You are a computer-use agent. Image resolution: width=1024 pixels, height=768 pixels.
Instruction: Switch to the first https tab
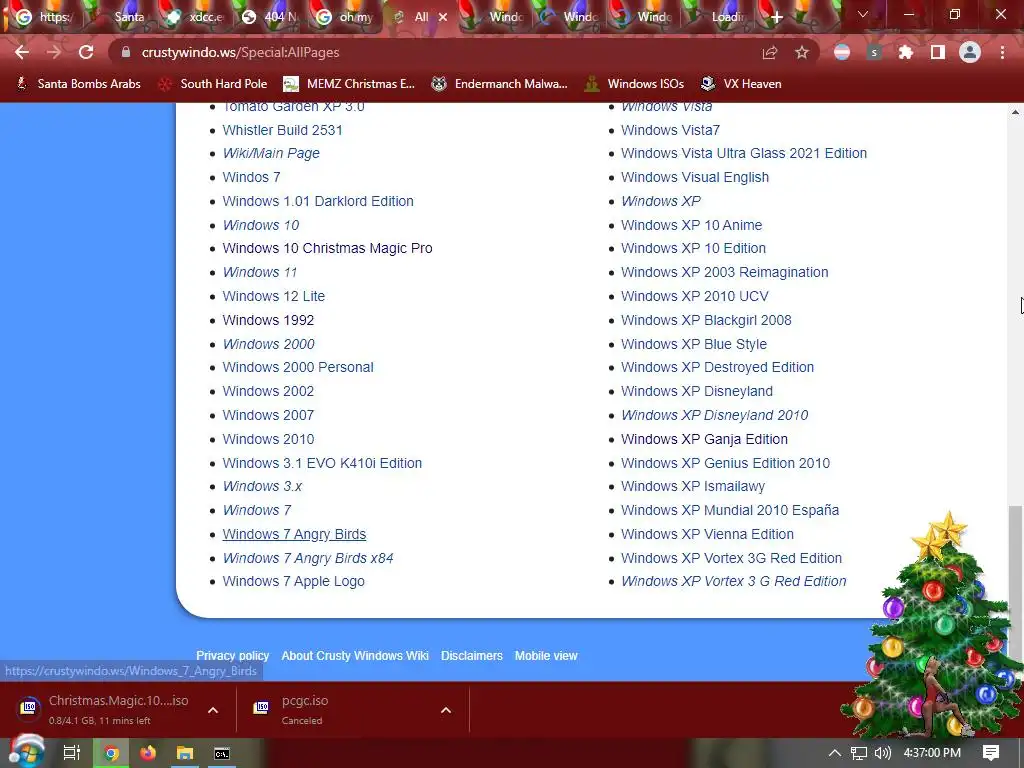44,17
